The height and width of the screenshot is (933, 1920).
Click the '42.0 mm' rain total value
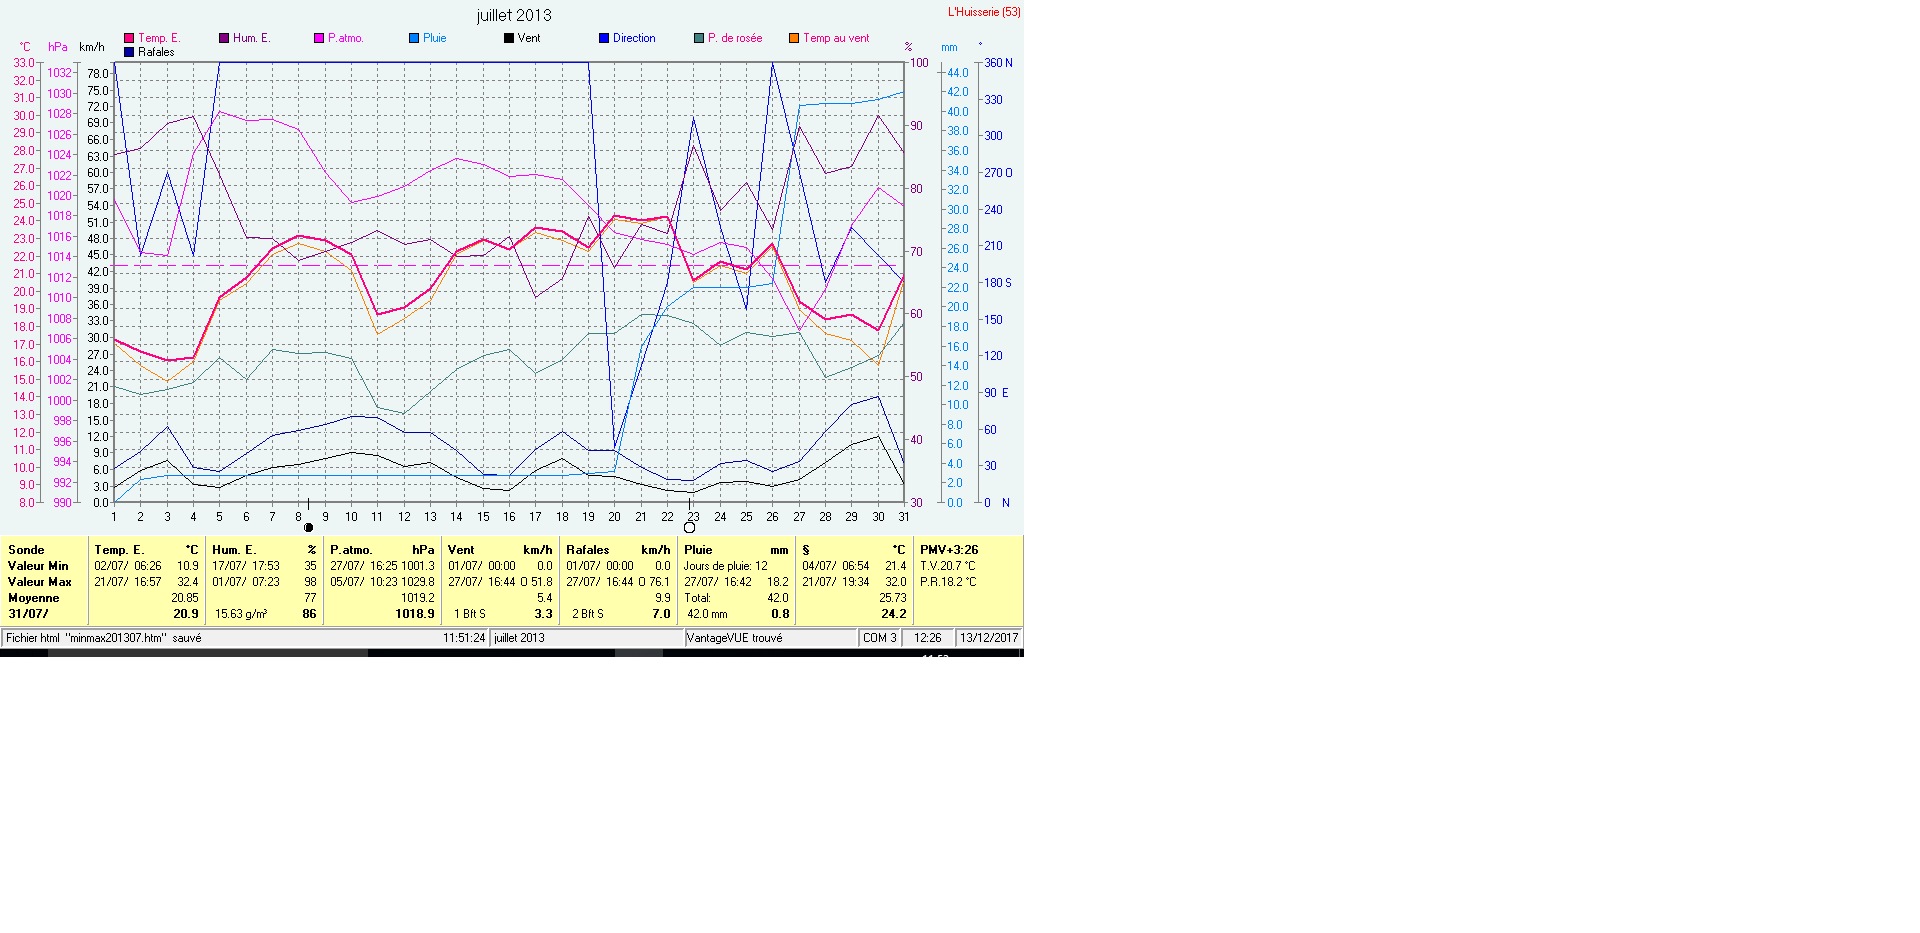point(707,614)
